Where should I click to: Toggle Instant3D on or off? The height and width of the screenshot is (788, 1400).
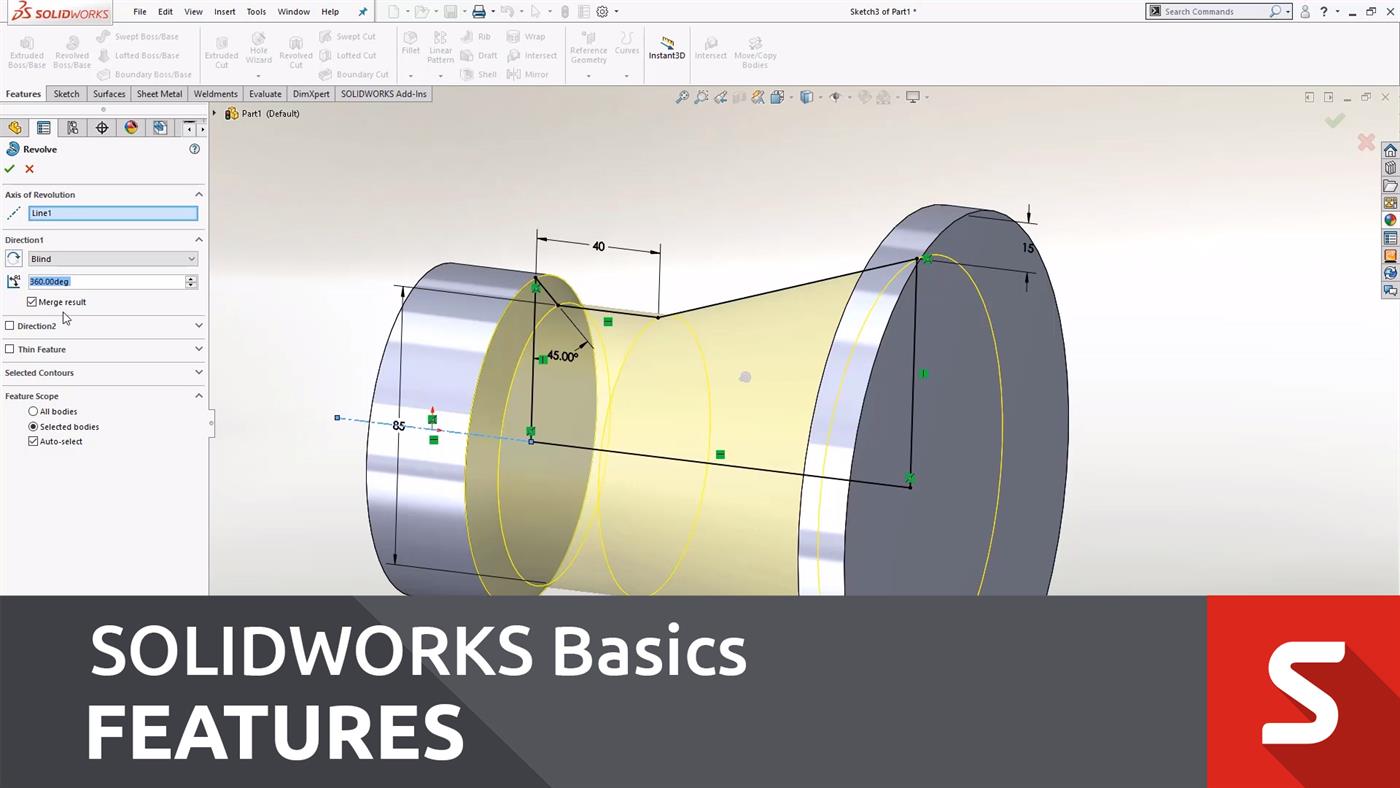[666, 48]
